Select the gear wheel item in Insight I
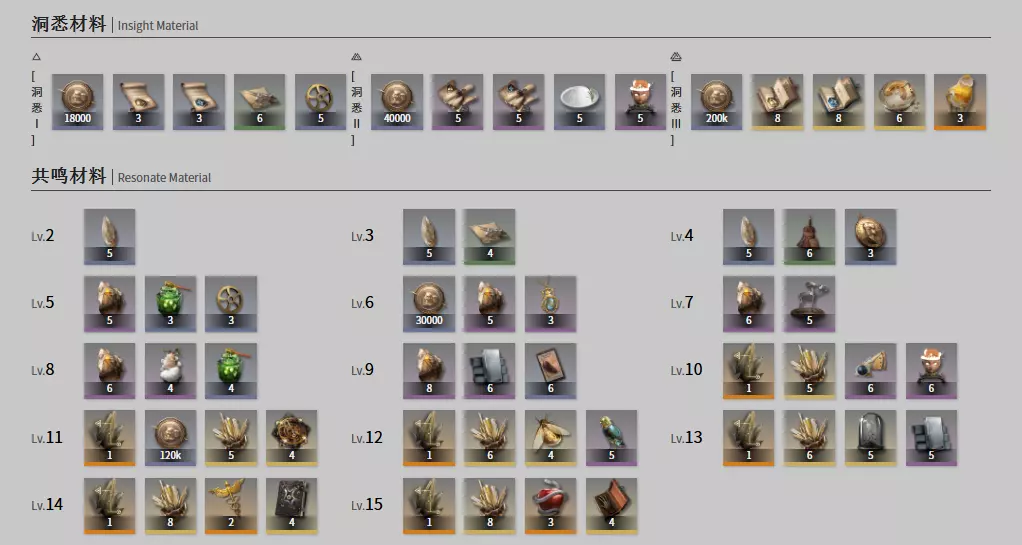This screenshot has width=1022, height=545. (320, 102)
